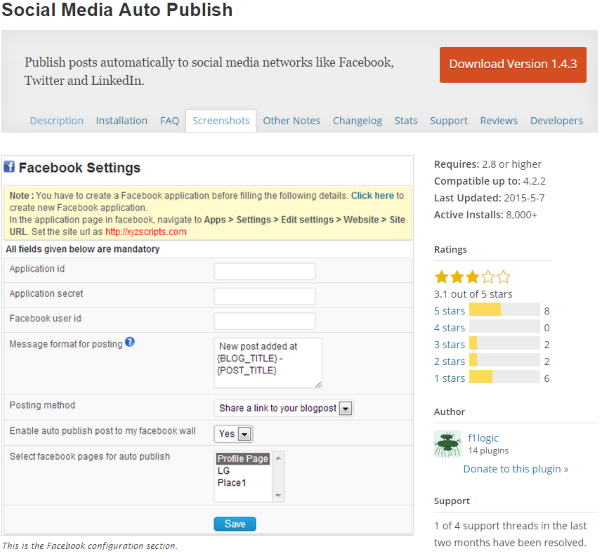
Task: Click inside the Message format text area
Action: (268, 363)
